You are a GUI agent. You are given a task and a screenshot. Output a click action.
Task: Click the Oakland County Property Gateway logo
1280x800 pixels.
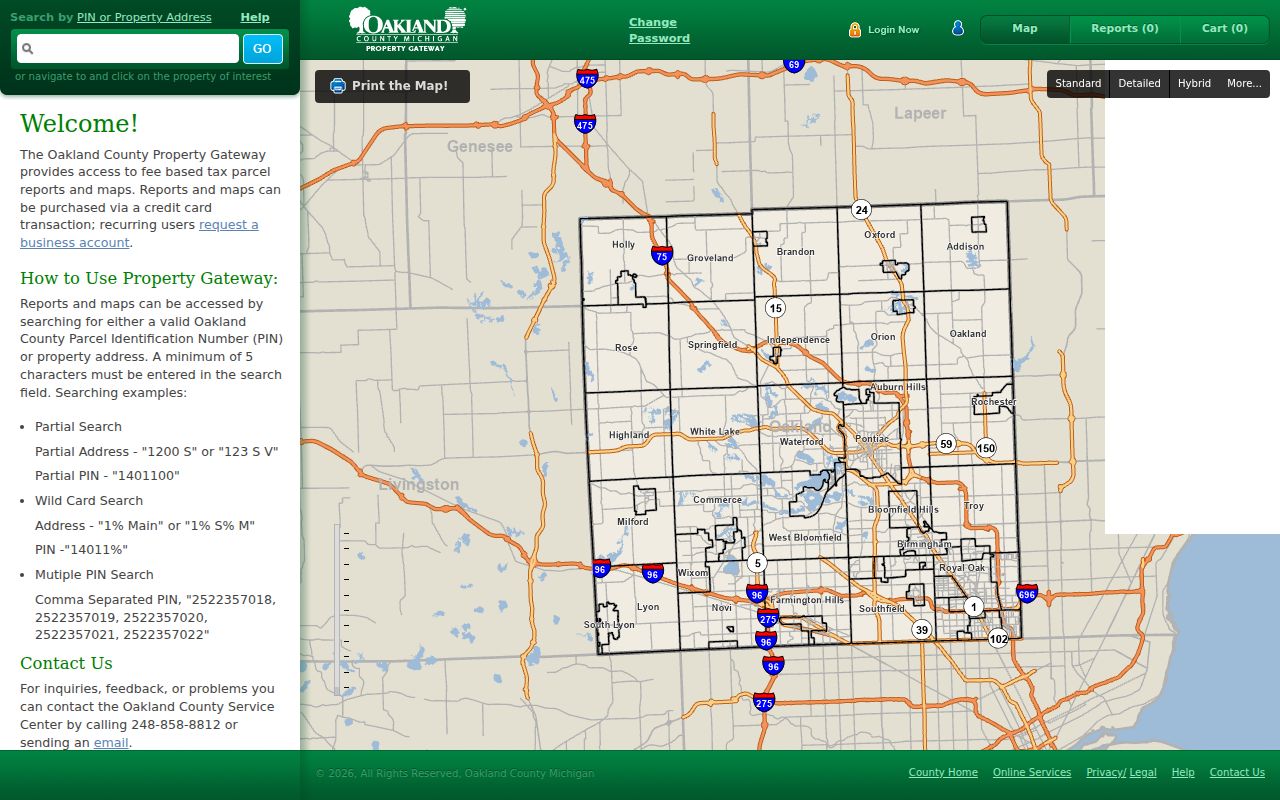tap(408, 29)
